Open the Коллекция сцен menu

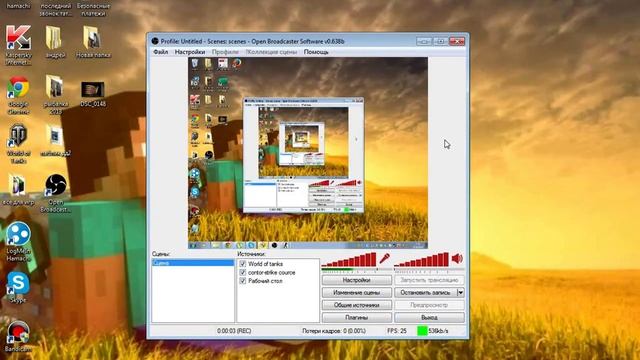pyautogui.click(x=271, y=52)
